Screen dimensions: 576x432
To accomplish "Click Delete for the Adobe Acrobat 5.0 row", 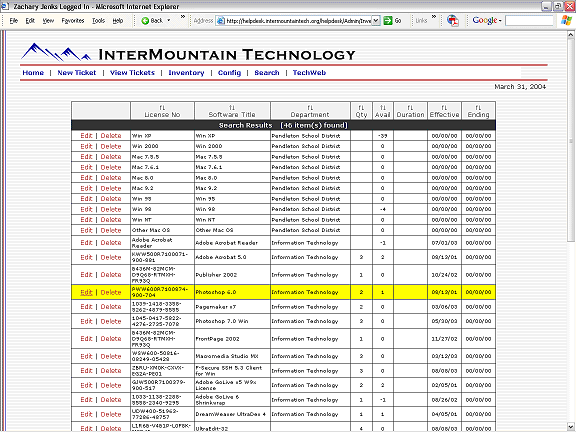I will click(111, 257).
